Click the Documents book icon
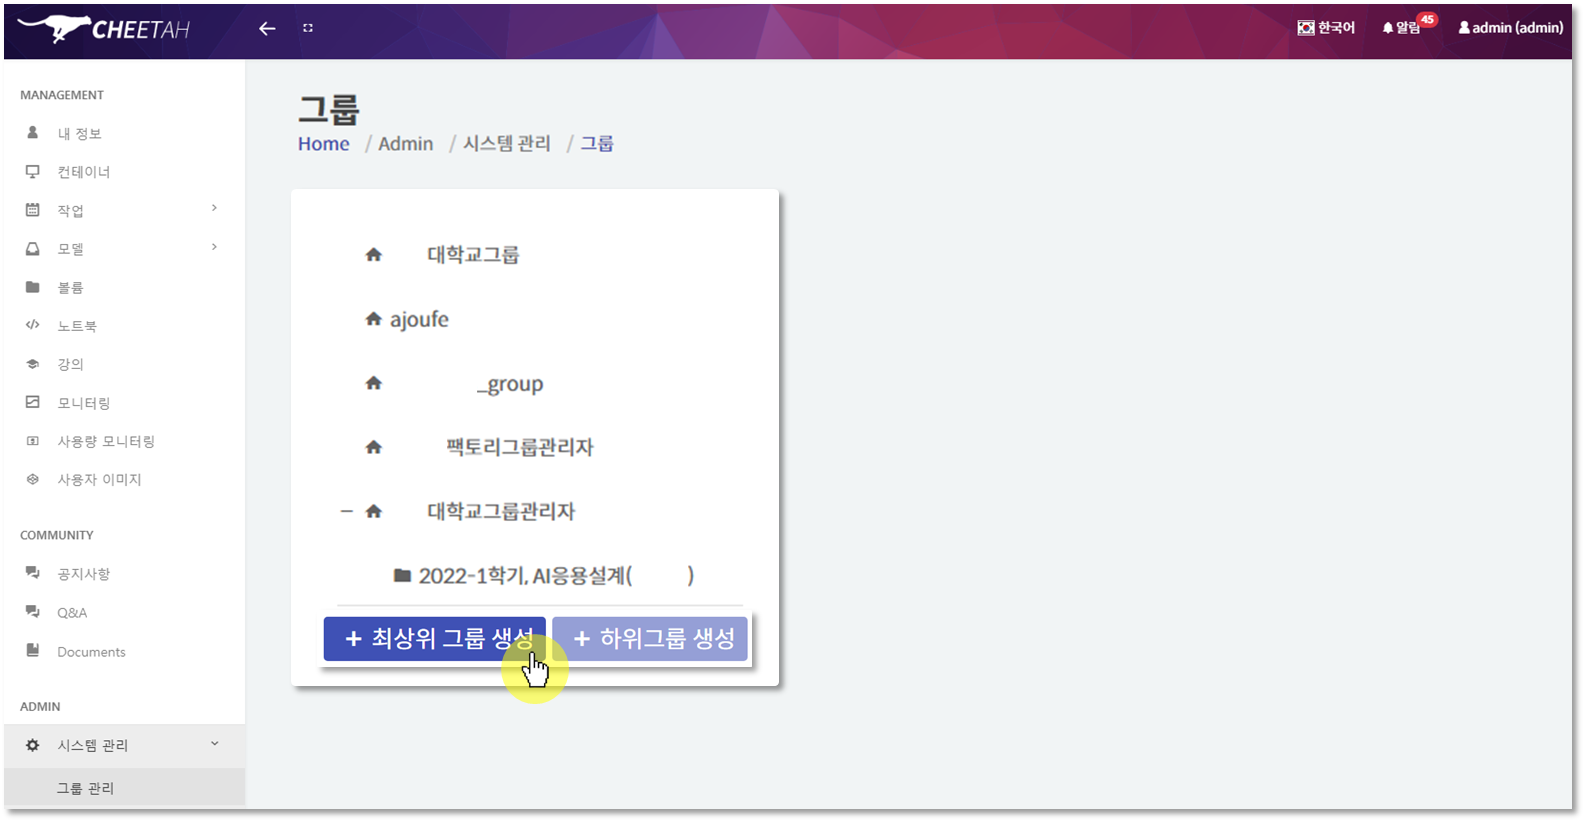The image size is (1585, 822). (33, 650)
